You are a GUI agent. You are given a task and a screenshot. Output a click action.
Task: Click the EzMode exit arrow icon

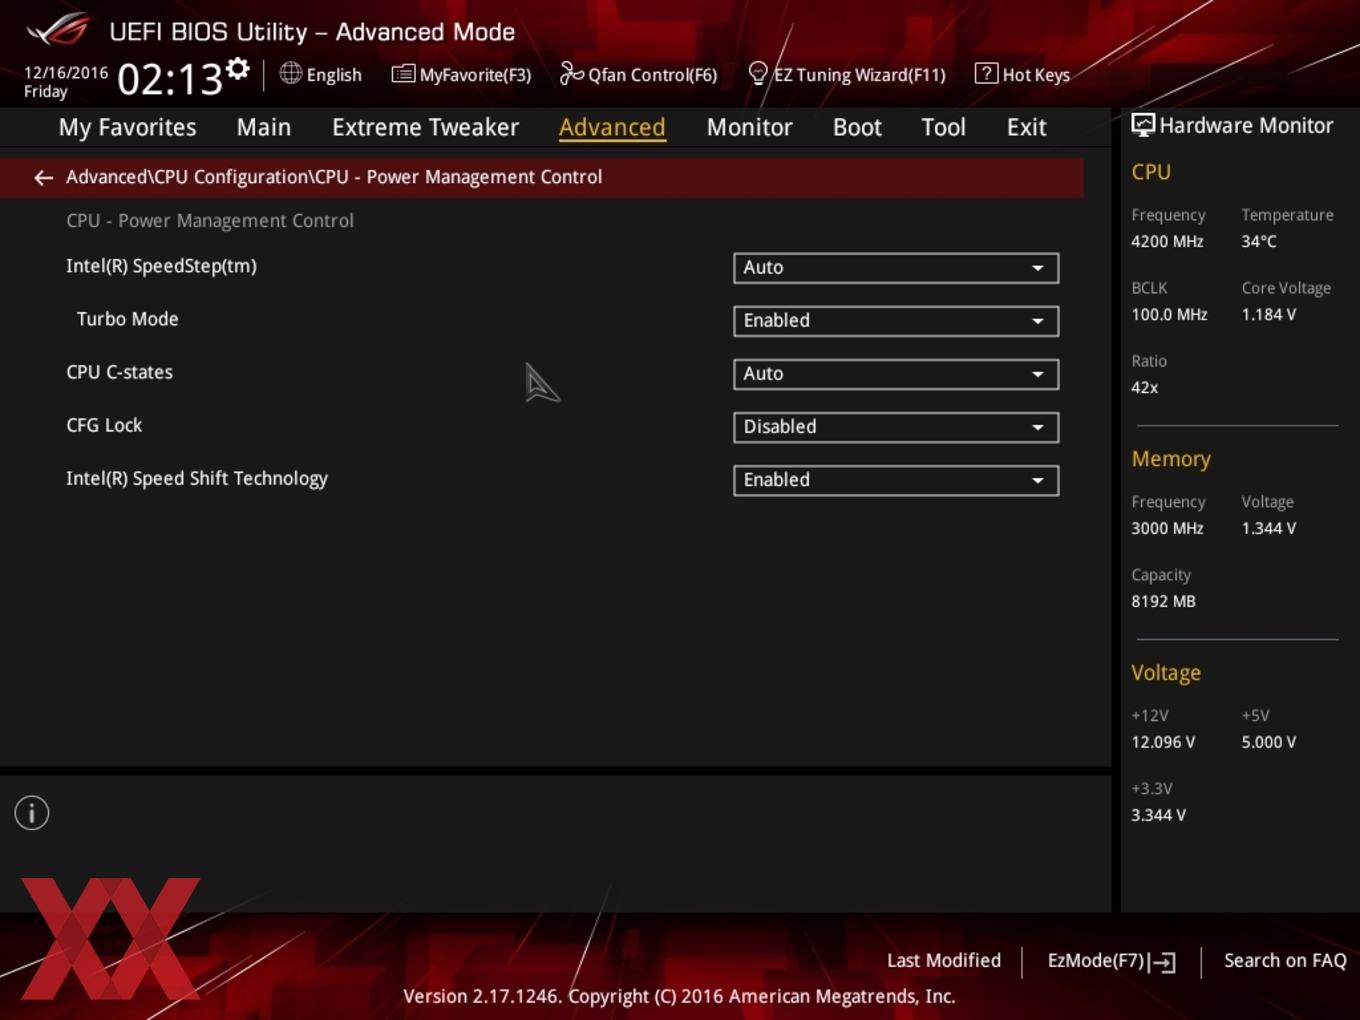(x=1162, y=962)
